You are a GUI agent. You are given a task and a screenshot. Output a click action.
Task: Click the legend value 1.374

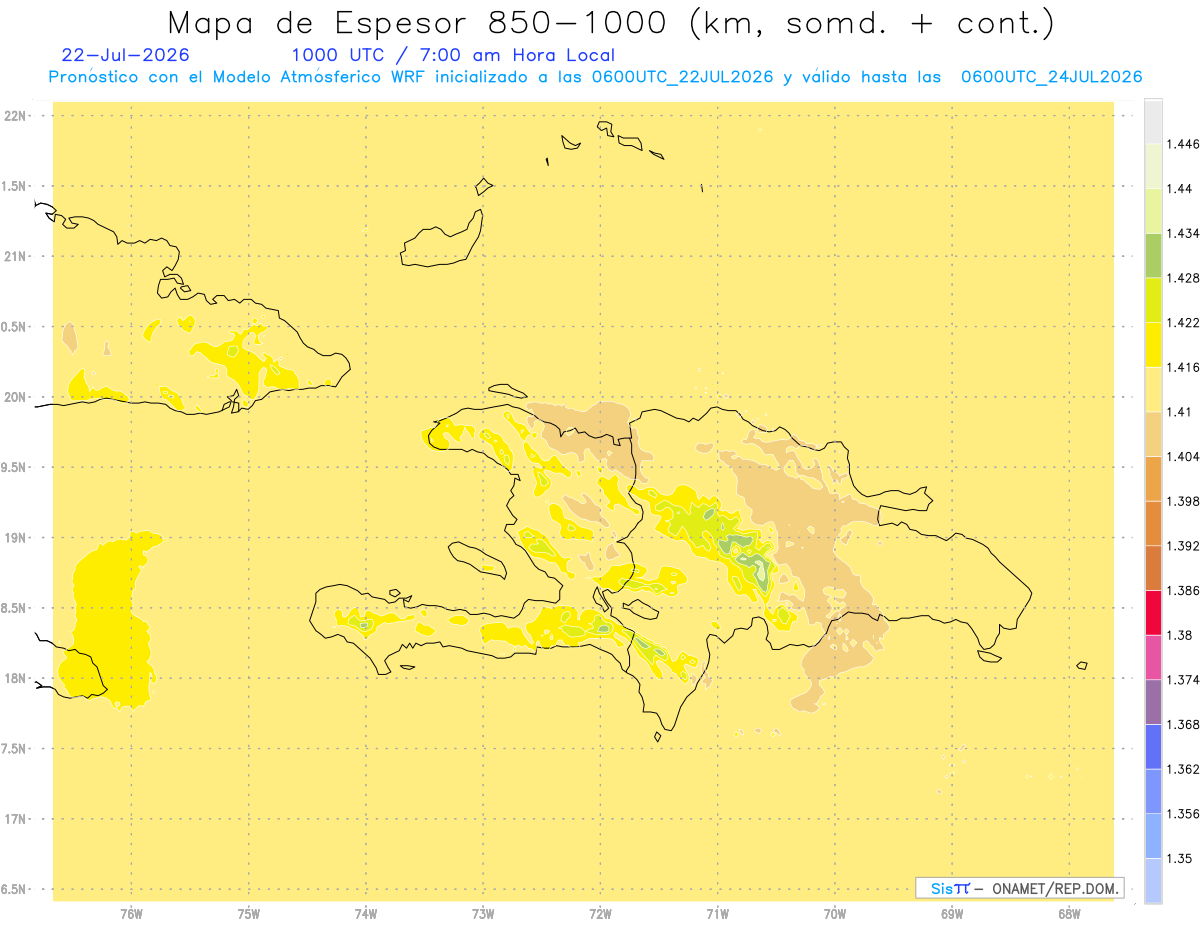(1183, 680)
